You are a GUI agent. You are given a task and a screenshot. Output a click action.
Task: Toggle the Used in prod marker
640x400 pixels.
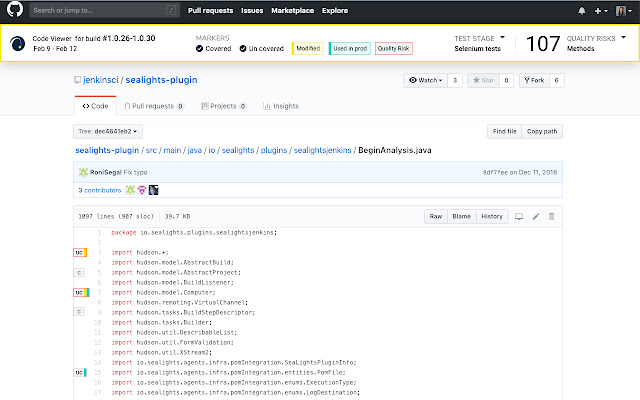pos(350,49)
